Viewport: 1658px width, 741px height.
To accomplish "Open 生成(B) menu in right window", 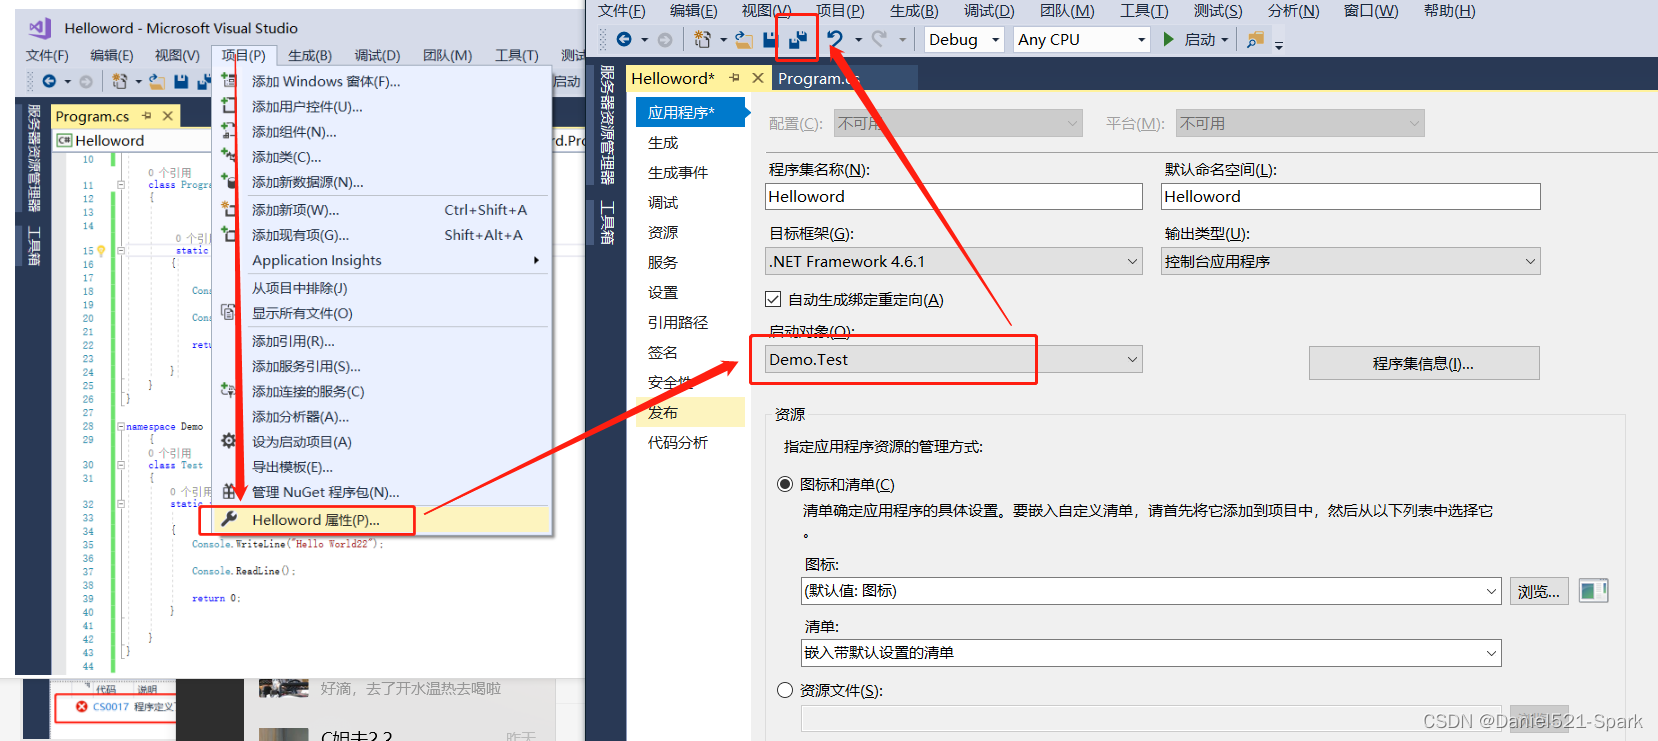I will [x=914, y=11].
